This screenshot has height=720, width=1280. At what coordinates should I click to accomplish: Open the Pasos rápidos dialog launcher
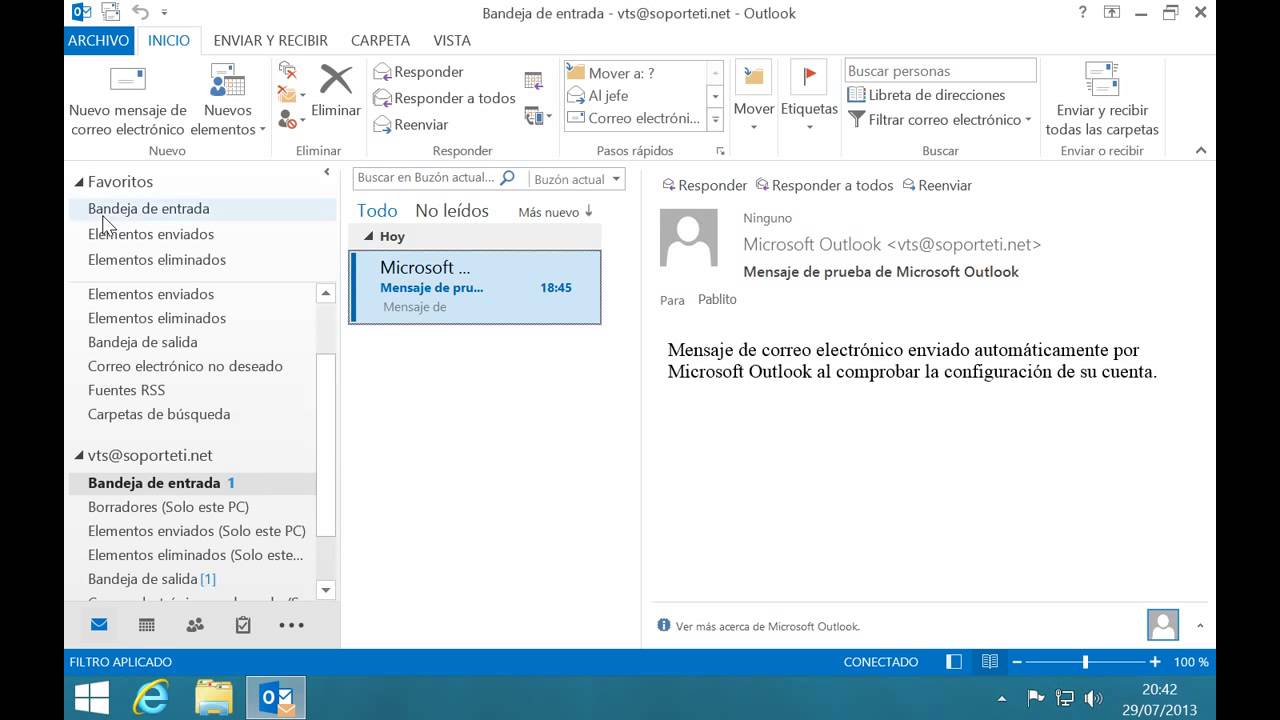[x=720, y=151]
